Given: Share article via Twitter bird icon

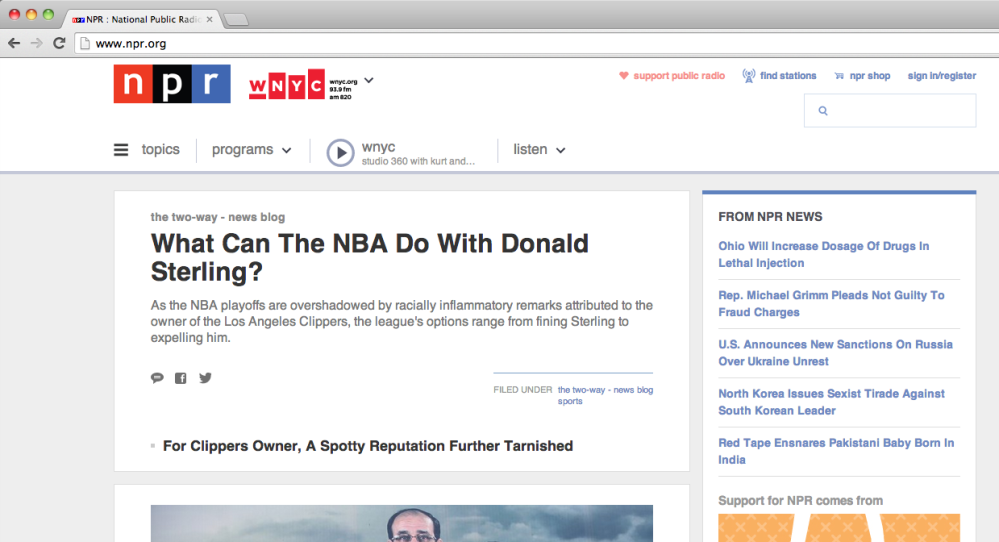Looking at the screenshot, I should pos(205,378).
